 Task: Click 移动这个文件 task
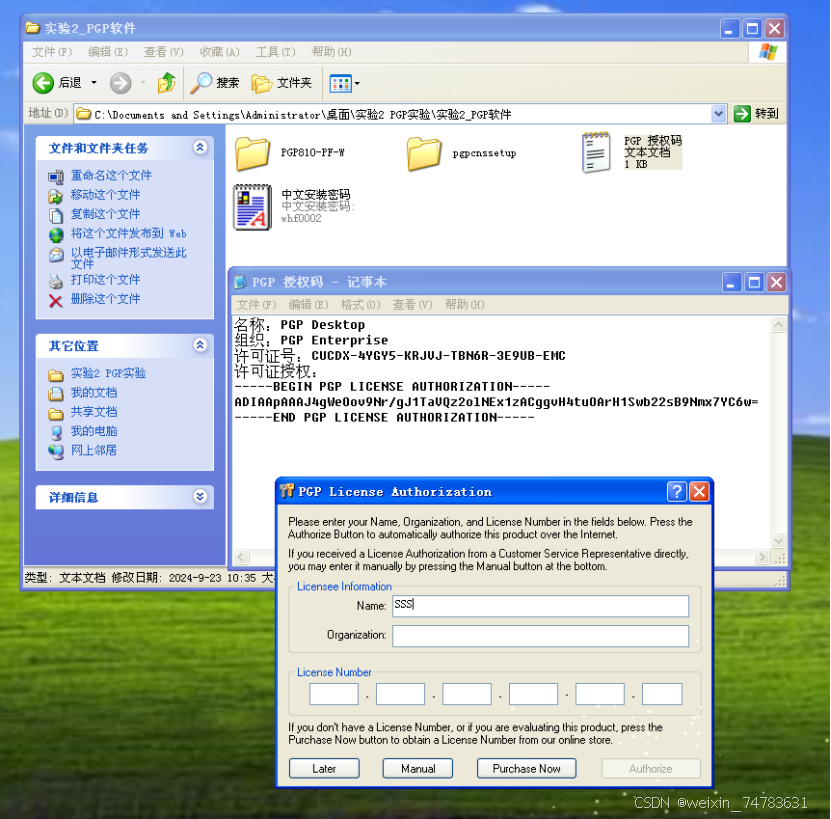[x=105, y=195]
